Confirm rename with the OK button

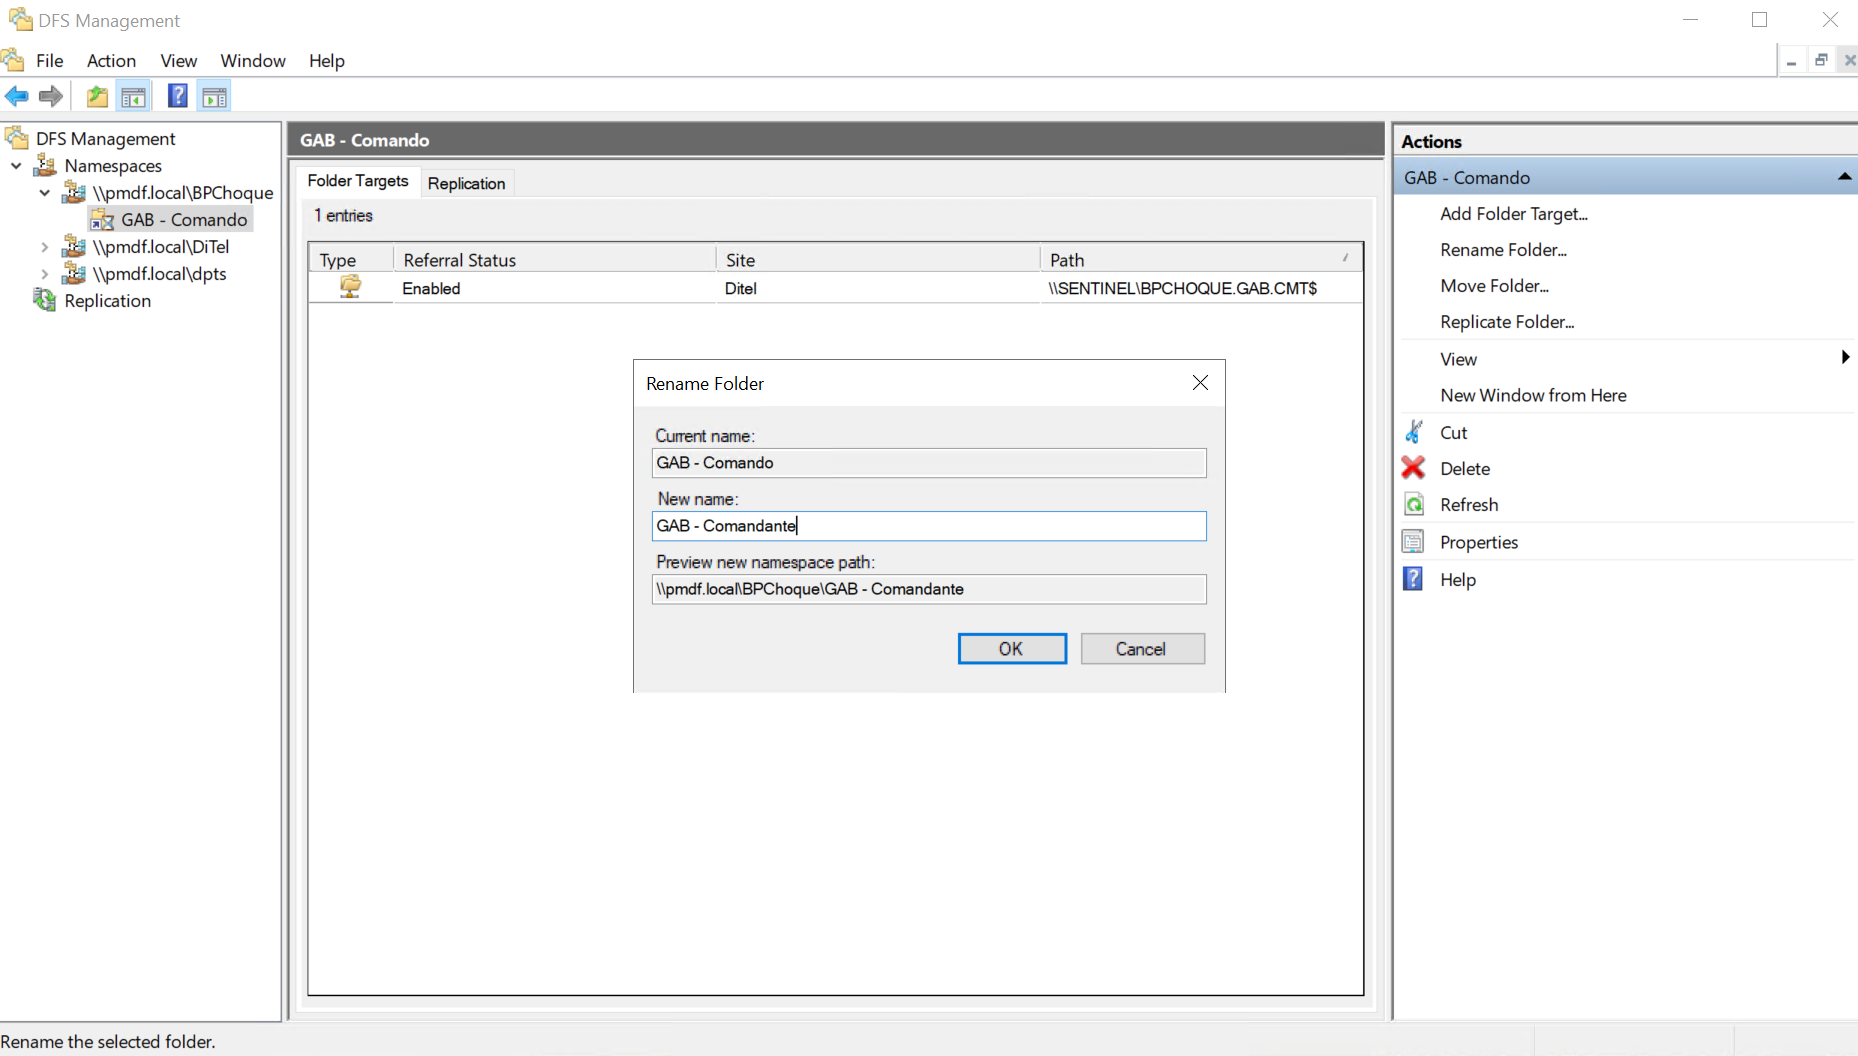coord(1011,649)
